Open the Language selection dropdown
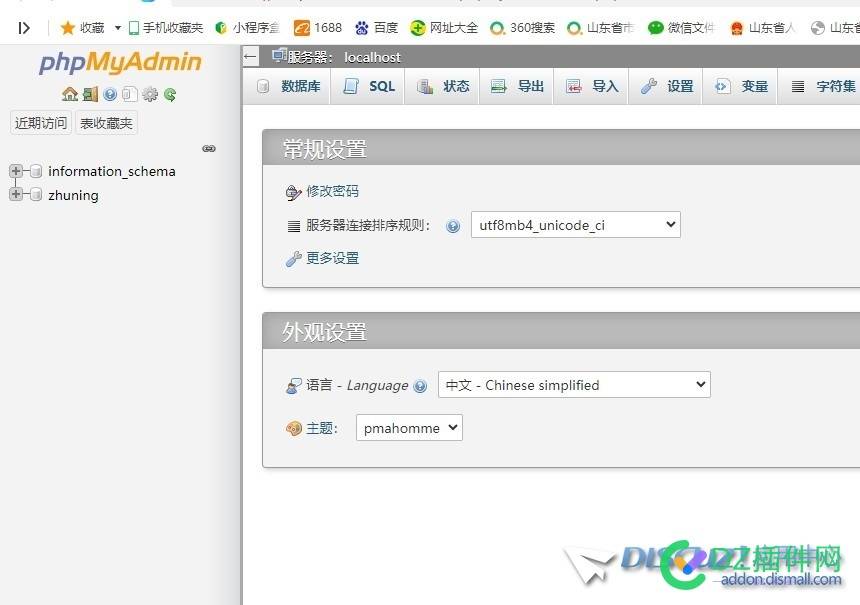Viewport: 860px width, 605px height. coord(574,385)
